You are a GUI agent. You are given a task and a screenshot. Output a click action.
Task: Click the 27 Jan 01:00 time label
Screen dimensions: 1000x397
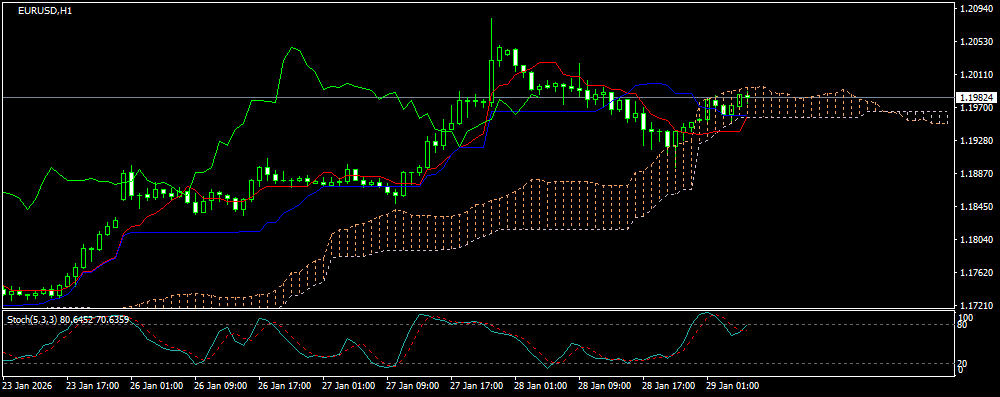(349, 386)
